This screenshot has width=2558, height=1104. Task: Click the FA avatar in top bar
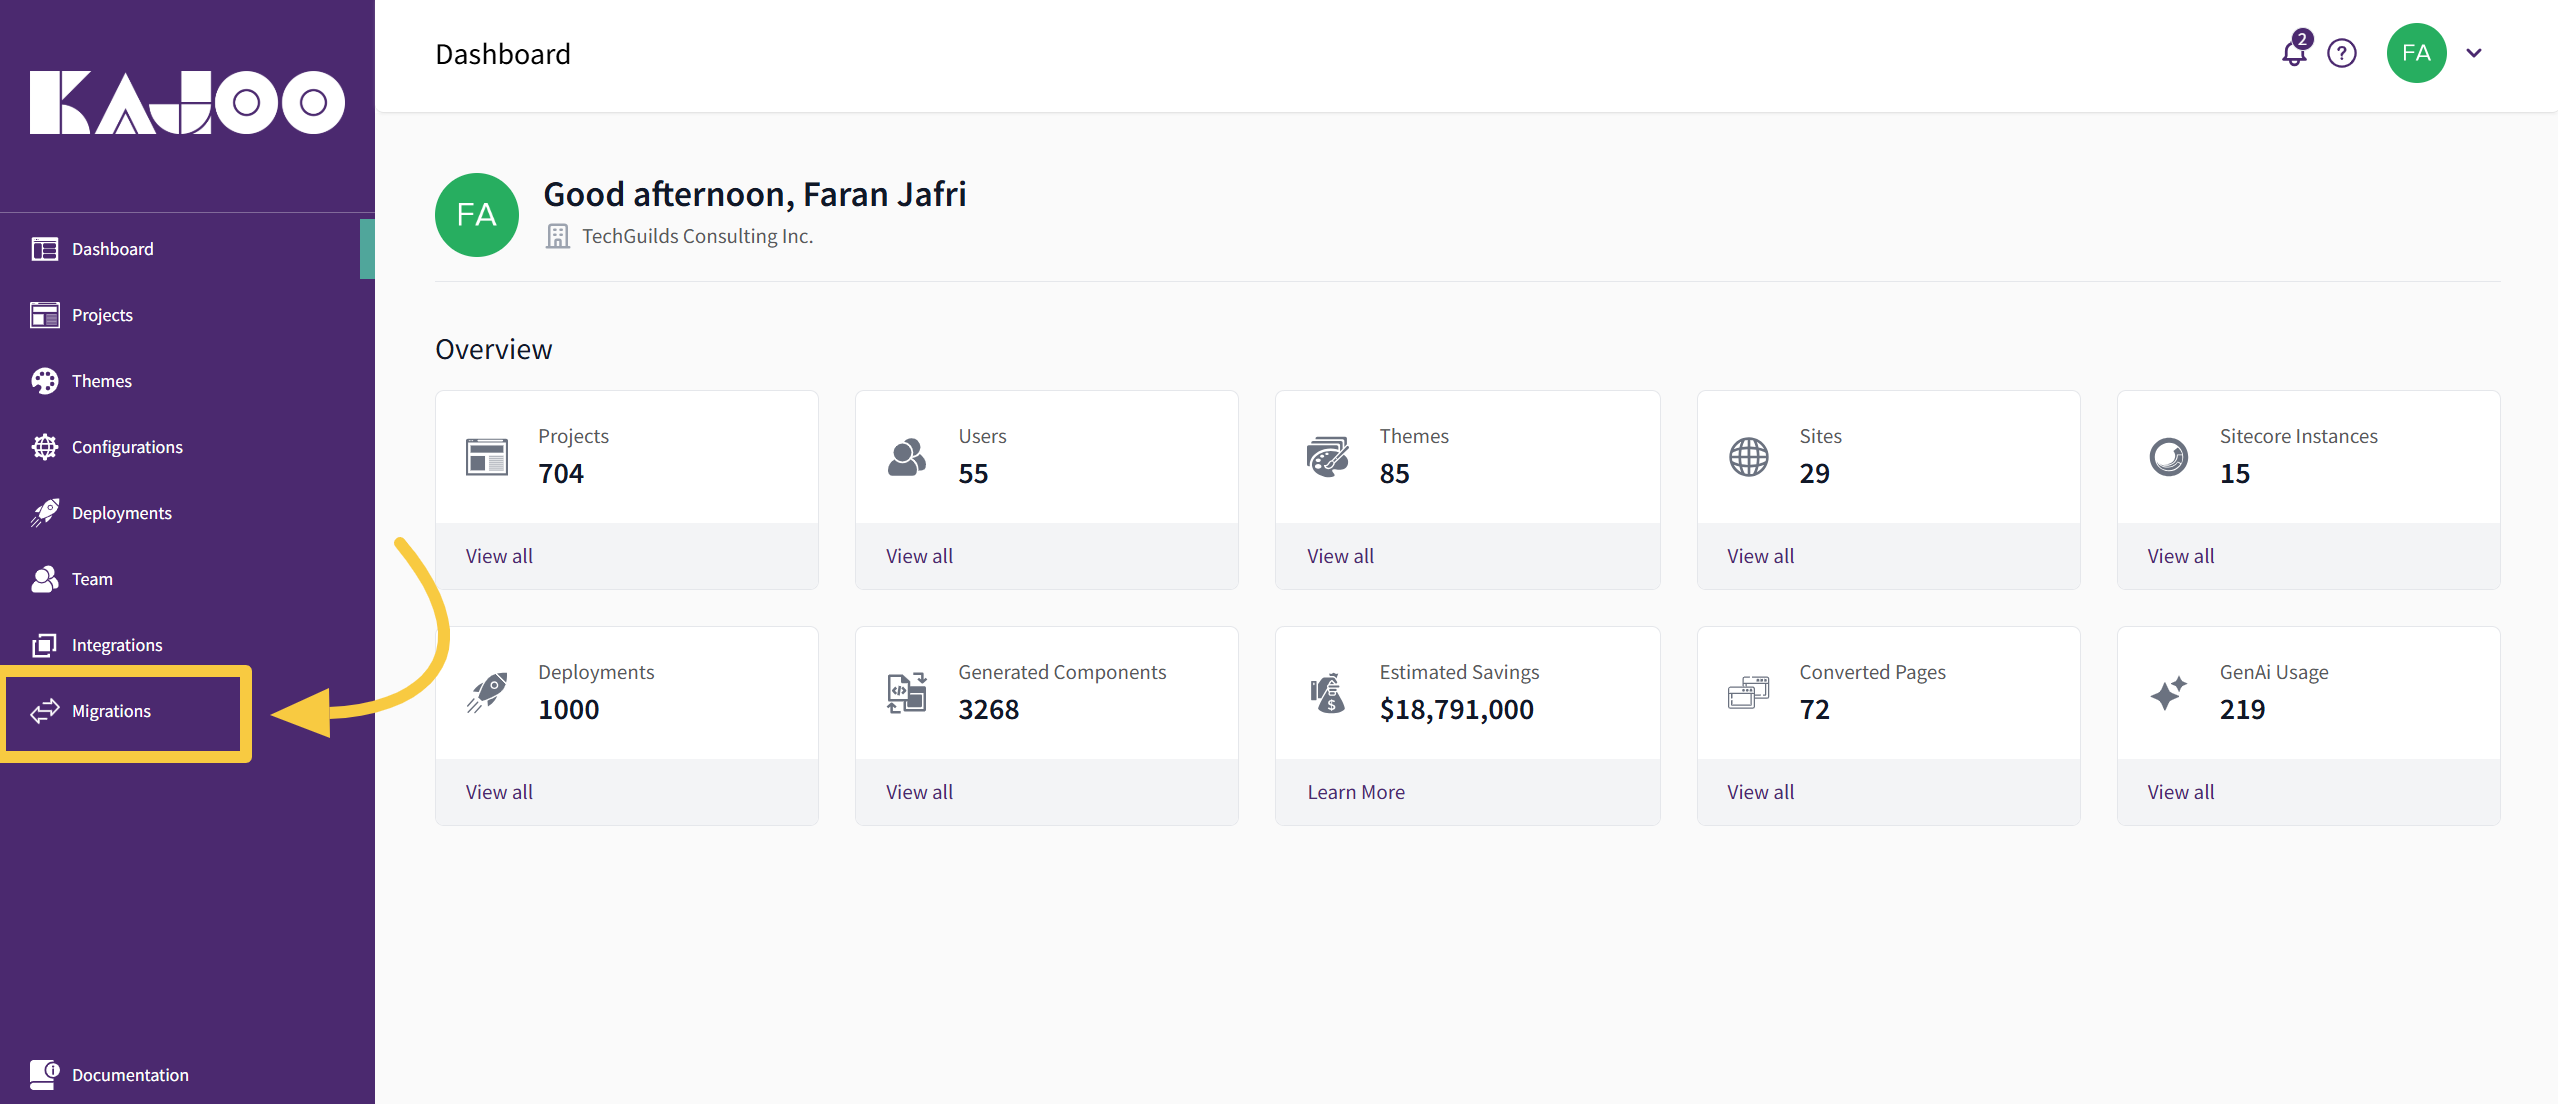click(2416, 54)
